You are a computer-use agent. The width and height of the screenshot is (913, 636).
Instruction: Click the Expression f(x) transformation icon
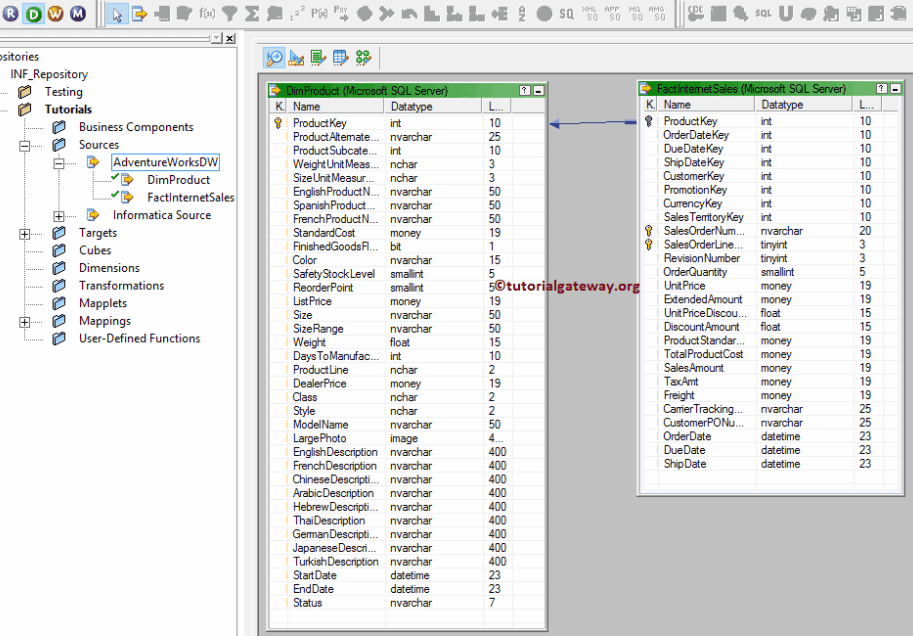208,14
